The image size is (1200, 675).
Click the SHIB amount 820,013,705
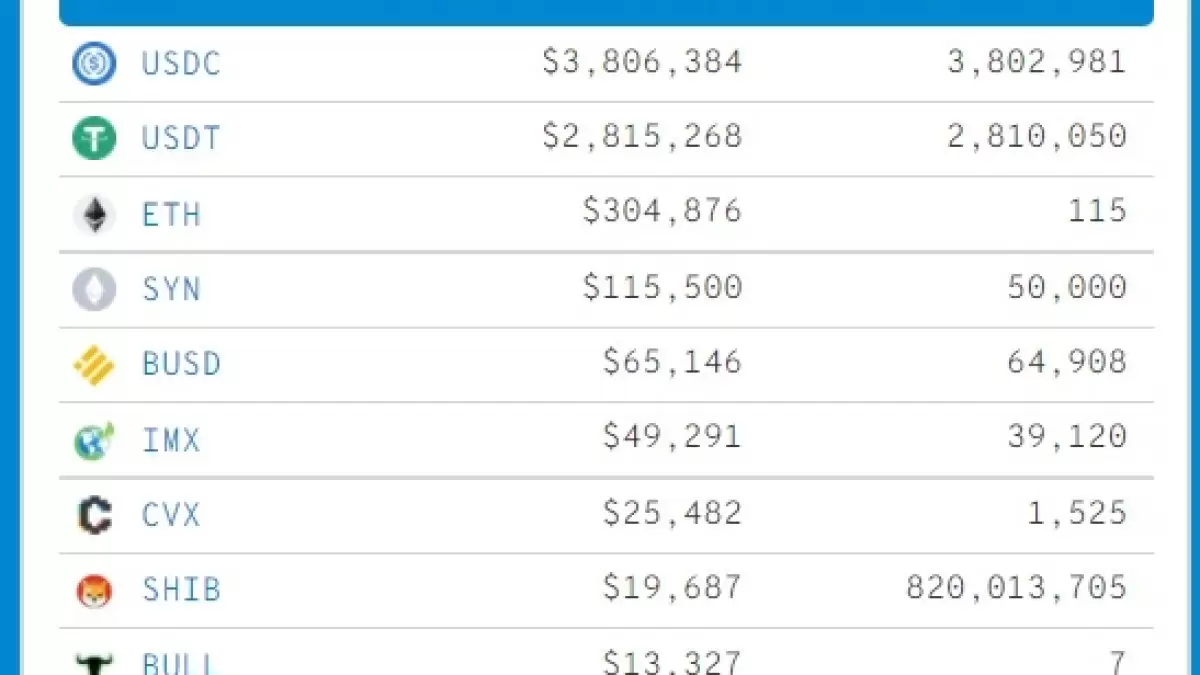(1016, 588)
